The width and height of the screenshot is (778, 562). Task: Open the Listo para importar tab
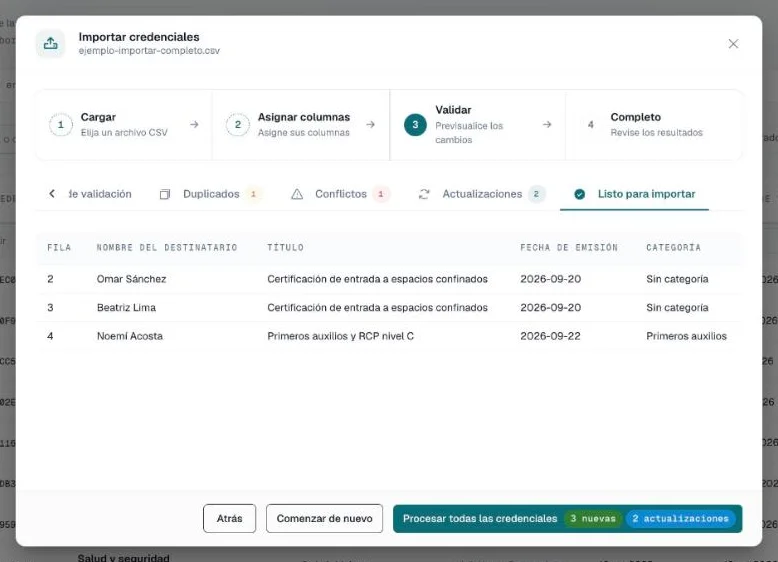[634, 194]
